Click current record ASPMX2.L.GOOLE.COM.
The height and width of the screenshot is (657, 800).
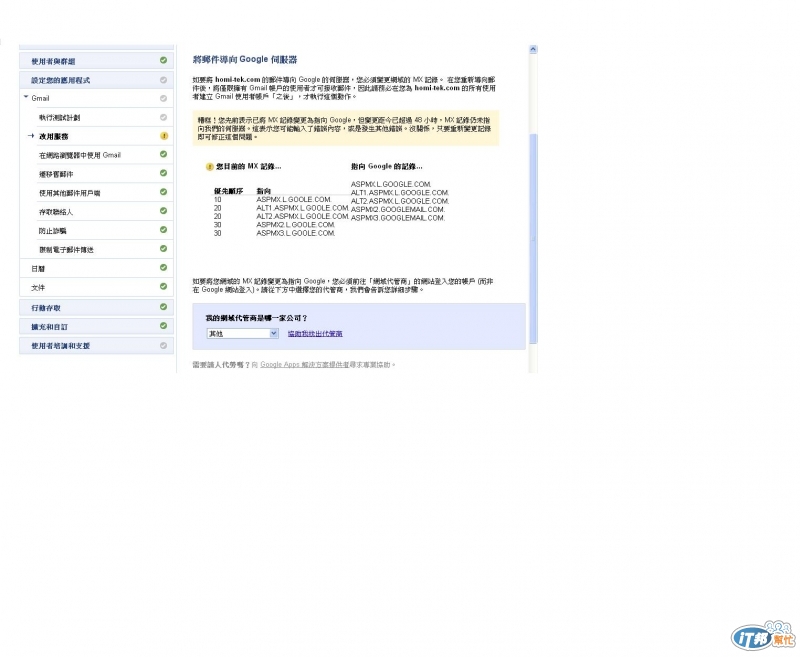click(x=295, y=224)
